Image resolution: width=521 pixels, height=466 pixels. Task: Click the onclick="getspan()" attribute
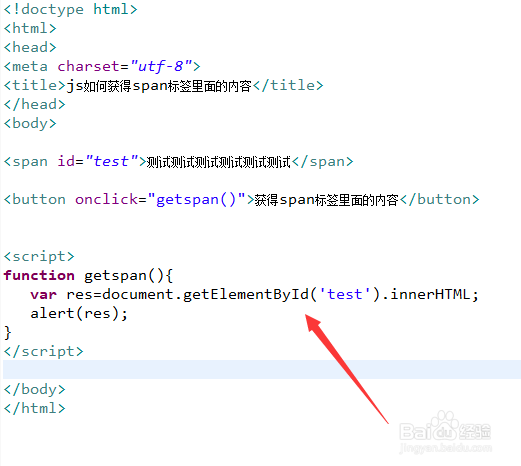[x=160, y=200]
